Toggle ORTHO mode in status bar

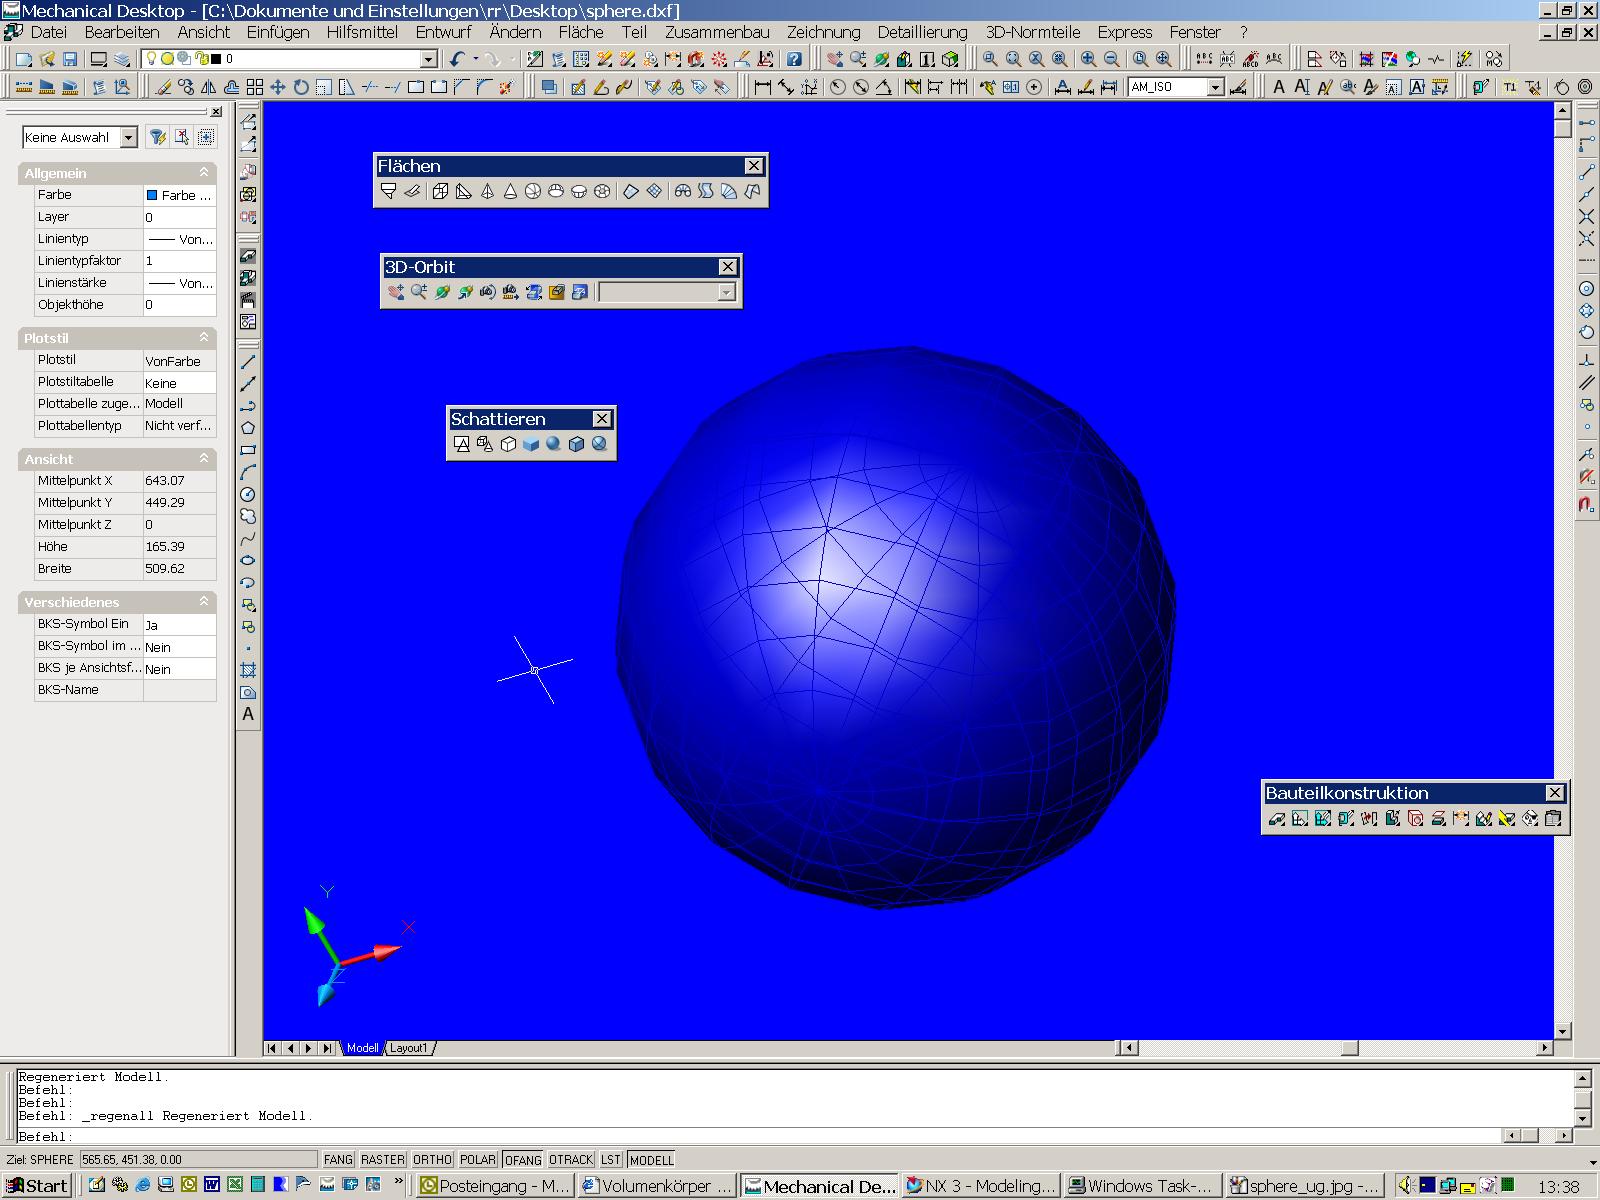432,1160
